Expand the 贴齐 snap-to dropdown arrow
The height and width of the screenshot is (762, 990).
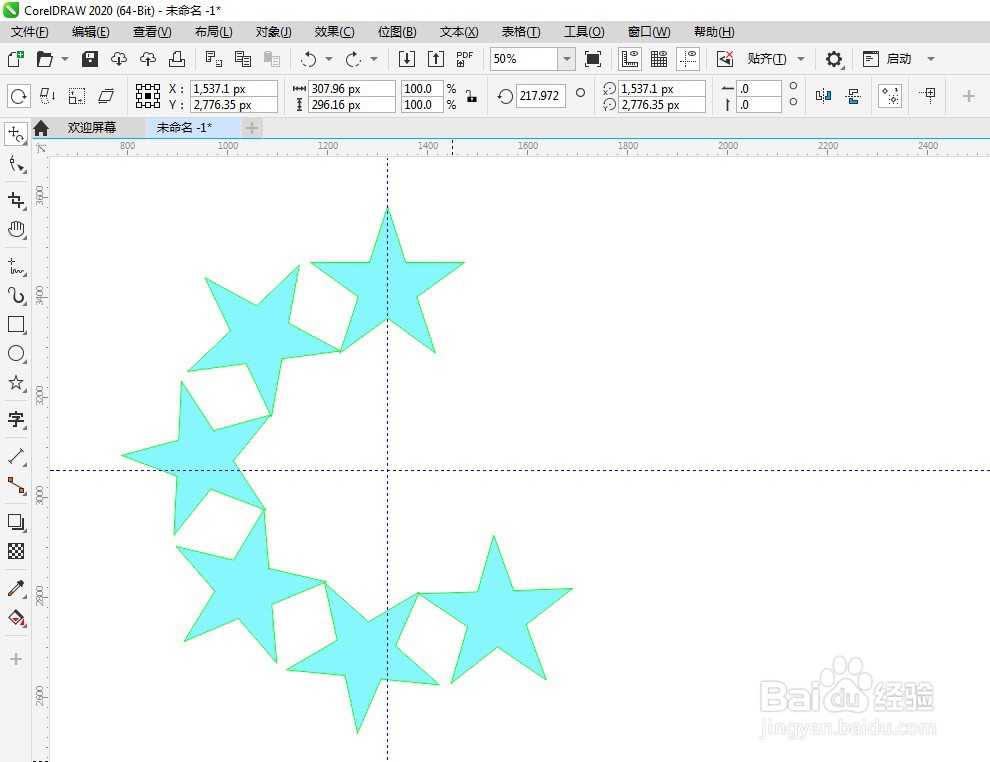point(801,59)
